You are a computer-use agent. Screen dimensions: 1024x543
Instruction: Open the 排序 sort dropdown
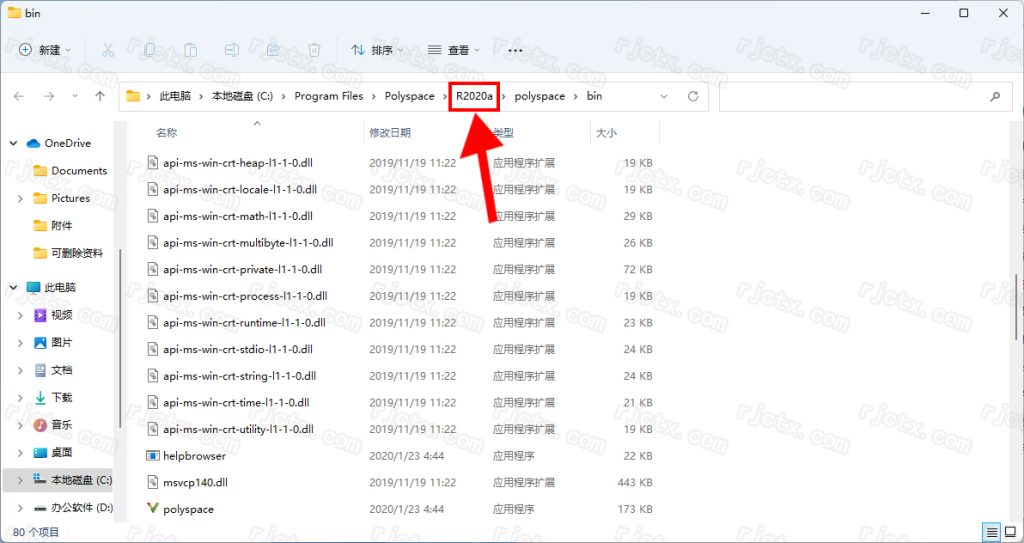click(377, 49)
